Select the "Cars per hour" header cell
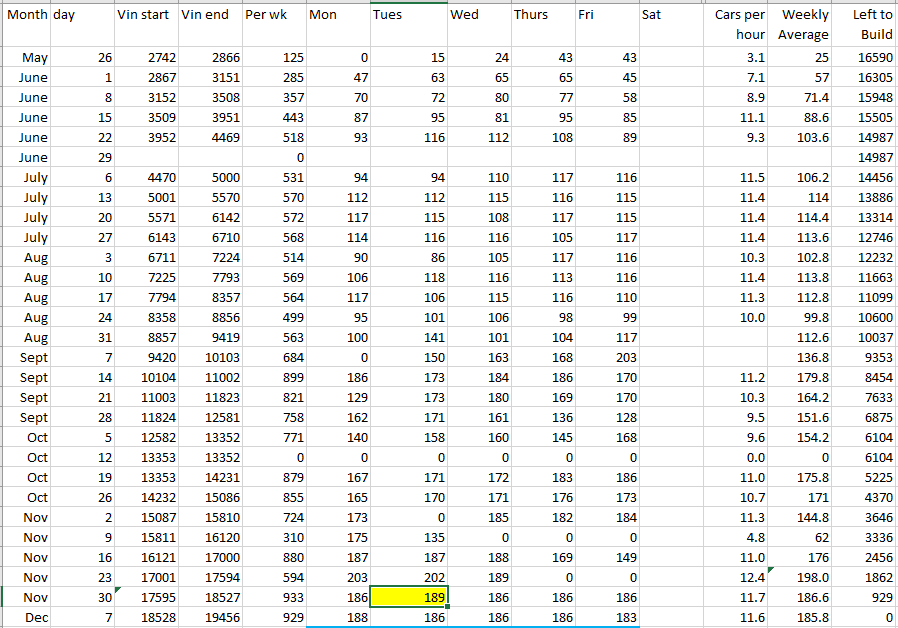The image size is (898, 628). [x=738, y=25]
